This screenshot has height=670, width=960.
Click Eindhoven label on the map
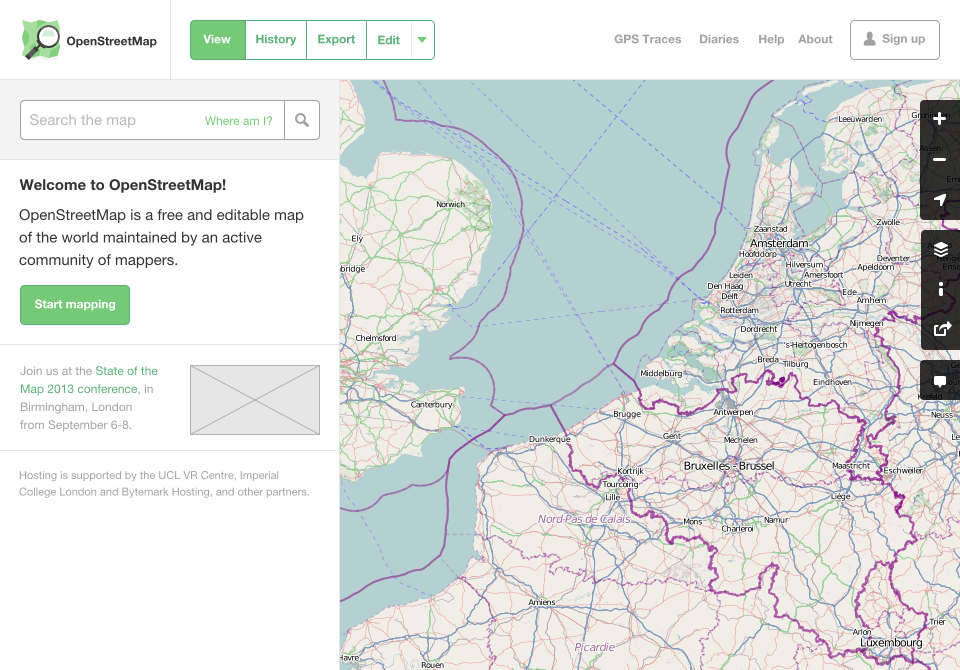pos(832,382)
